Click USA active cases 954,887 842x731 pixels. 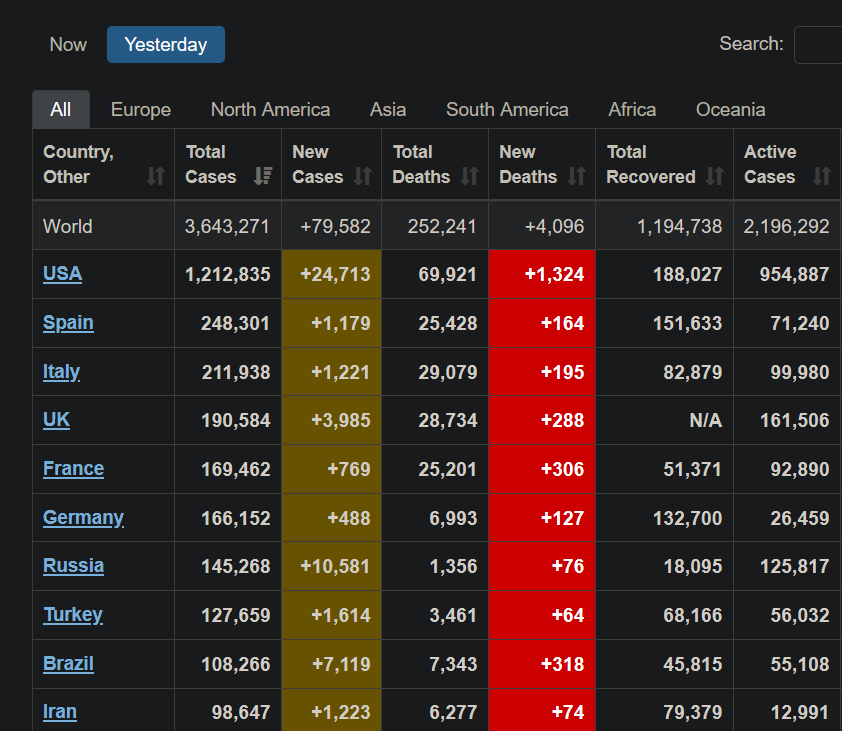[794, 274]
